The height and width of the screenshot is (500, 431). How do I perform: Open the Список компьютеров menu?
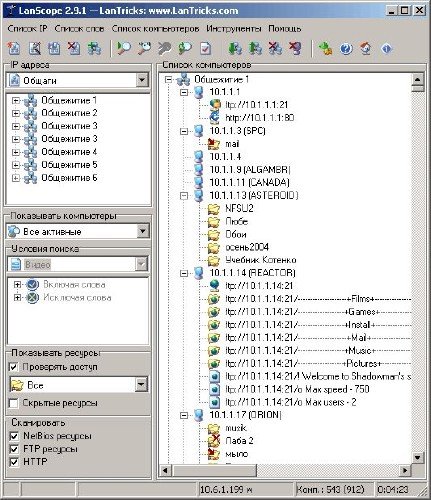click(155, 29)
